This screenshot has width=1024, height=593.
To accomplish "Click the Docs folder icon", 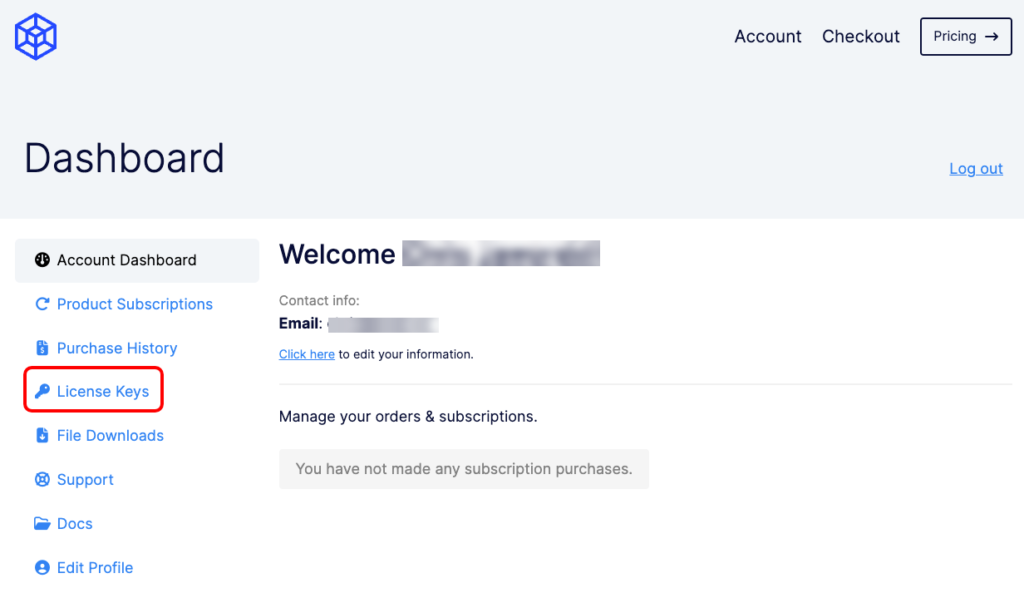I will pyautogui.click(x=42, y=523).
